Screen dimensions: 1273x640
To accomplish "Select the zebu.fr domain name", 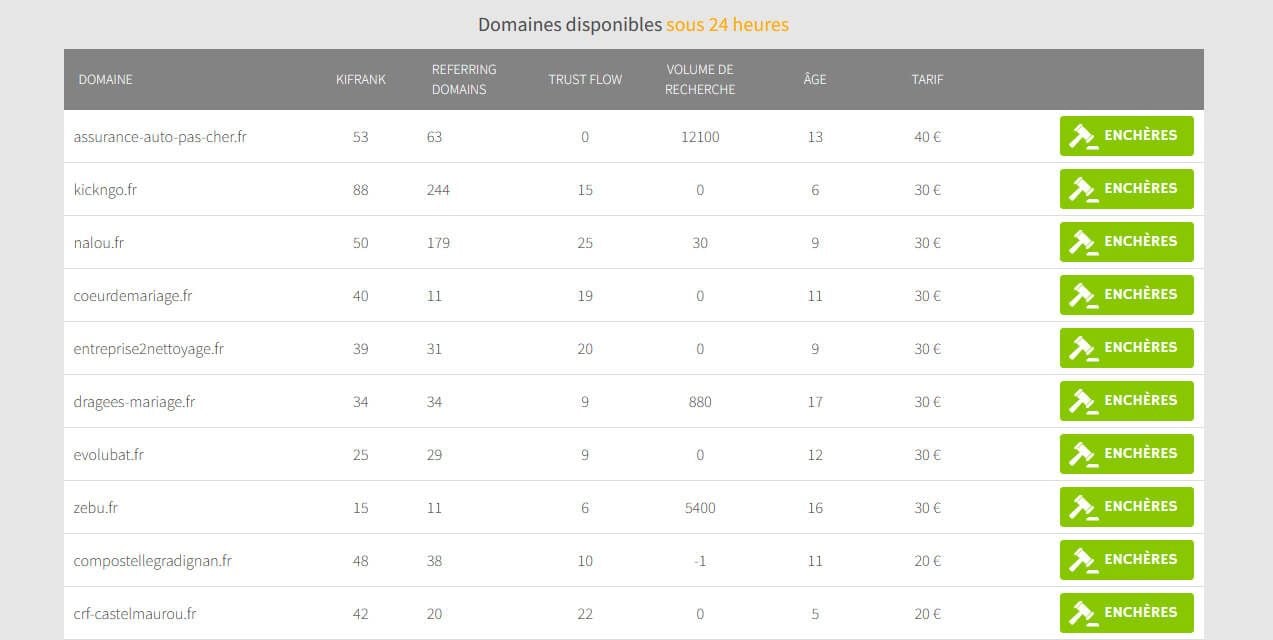I will [x=96, y=508].
